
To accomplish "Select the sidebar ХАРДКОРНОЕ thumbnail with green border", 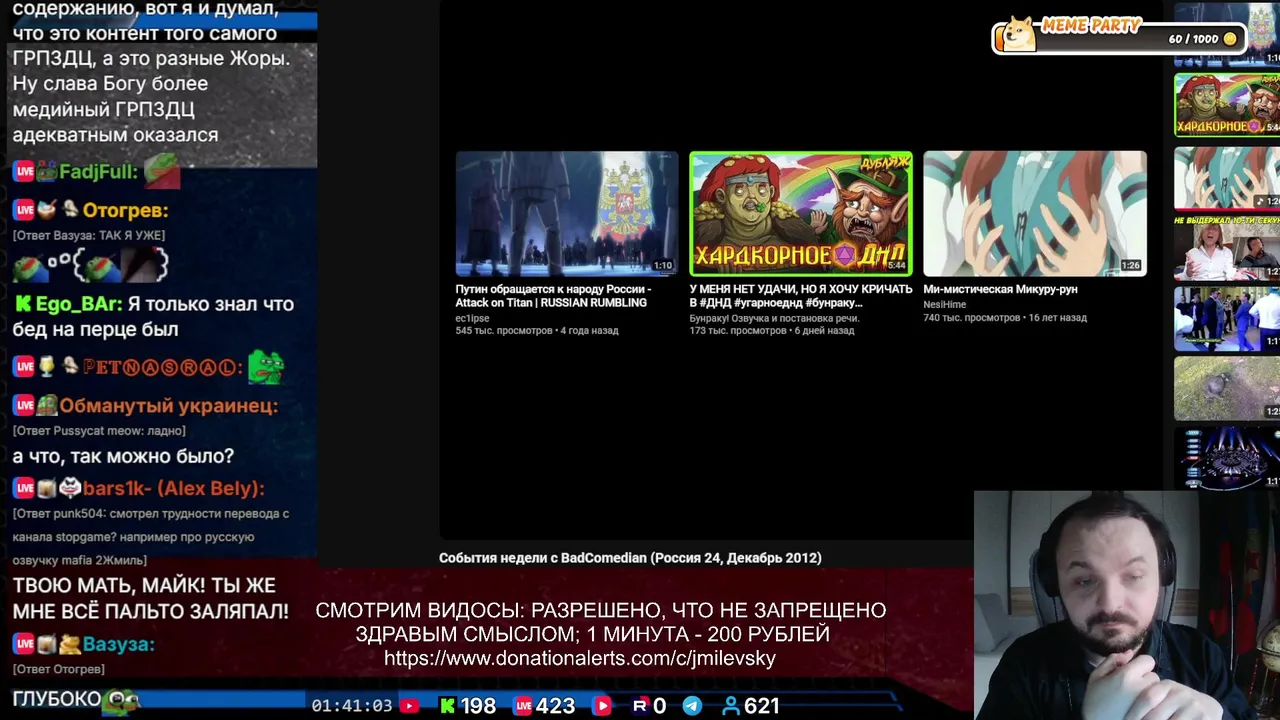I will tap(1227, 105).
